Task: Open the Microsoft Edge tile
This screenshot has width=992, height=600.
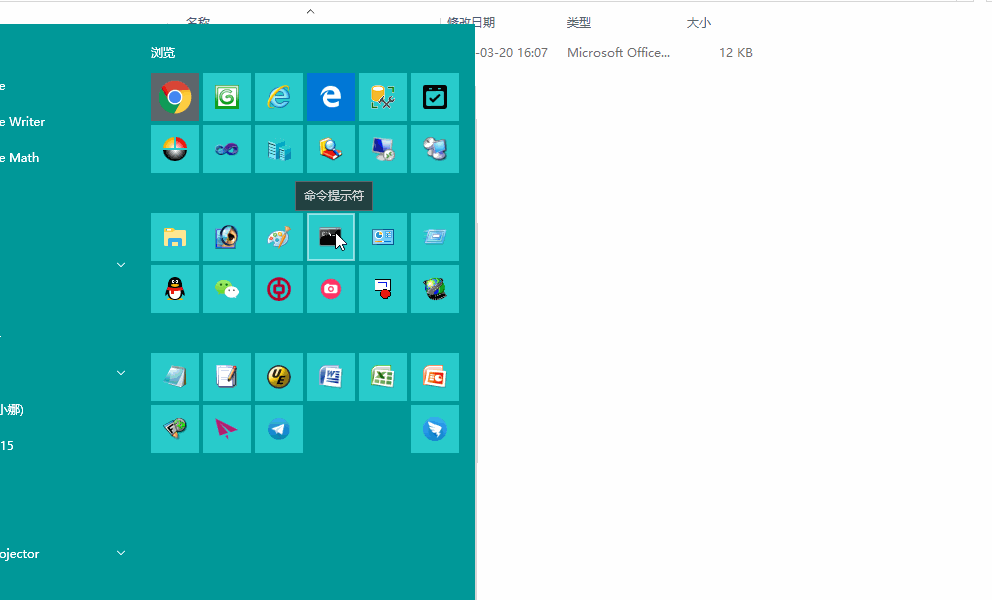Action: [x=331, y=97]
